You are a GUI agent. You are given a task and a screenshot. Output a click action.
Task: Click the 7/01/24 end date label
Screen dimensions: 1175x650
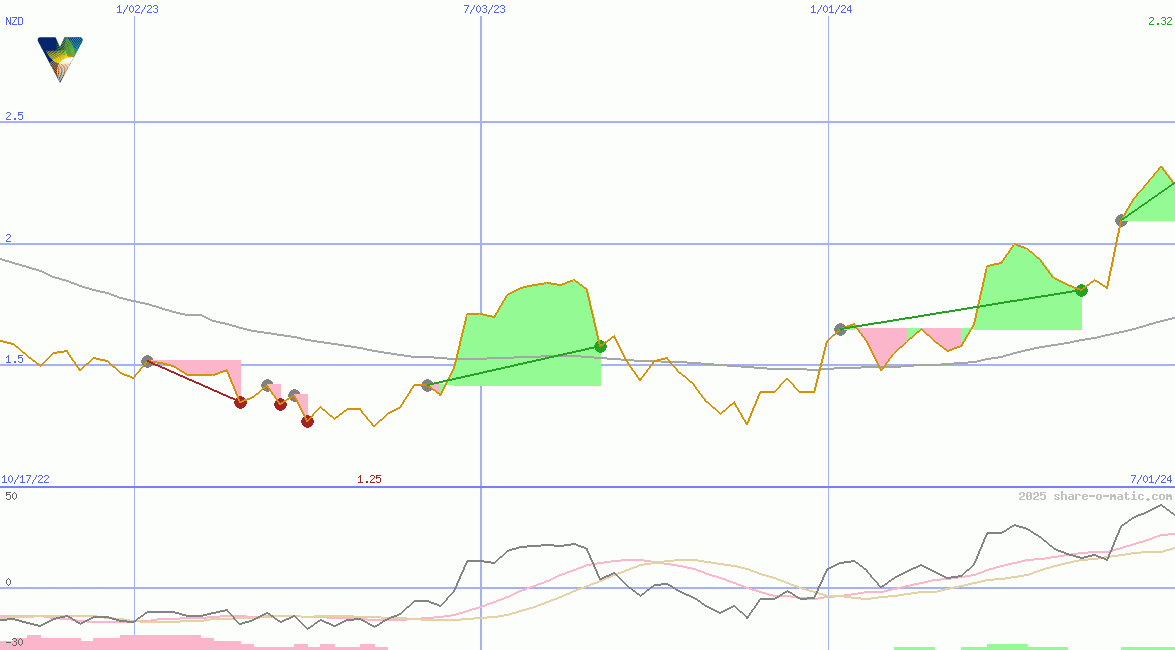pos(1150,480)
